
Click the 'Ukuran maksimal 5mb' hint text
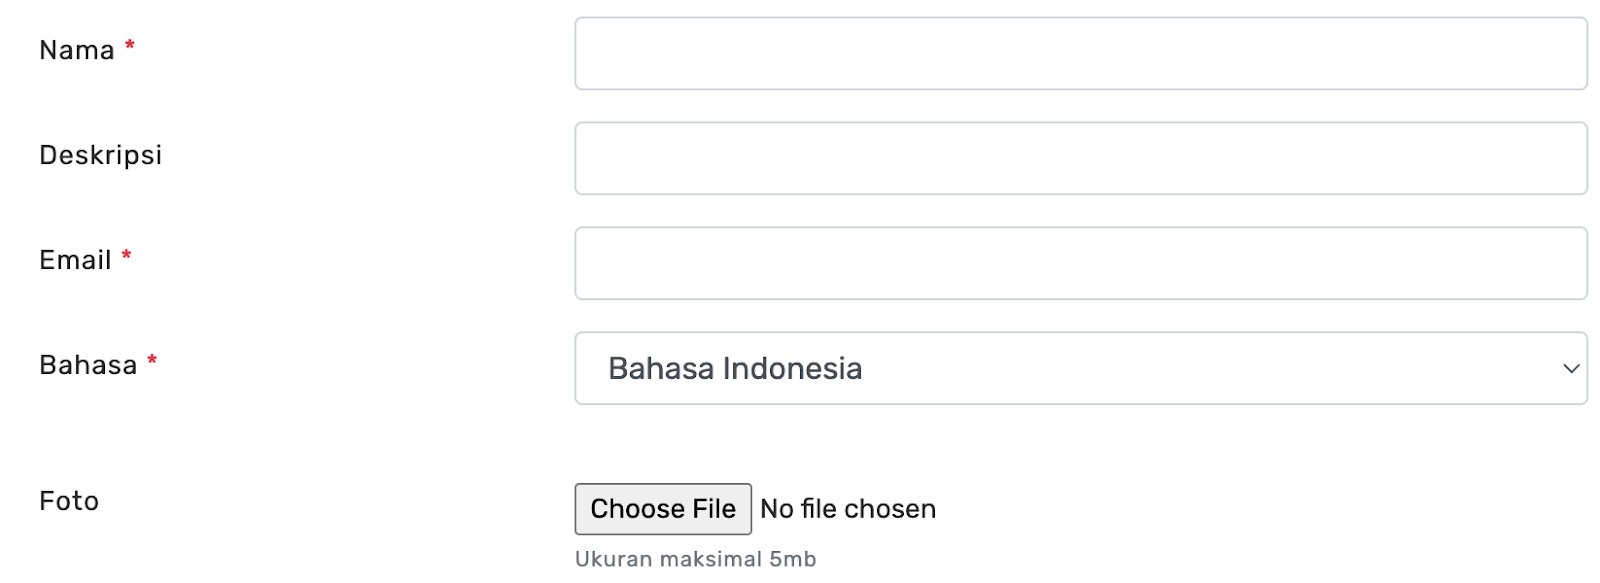point(695,560)
